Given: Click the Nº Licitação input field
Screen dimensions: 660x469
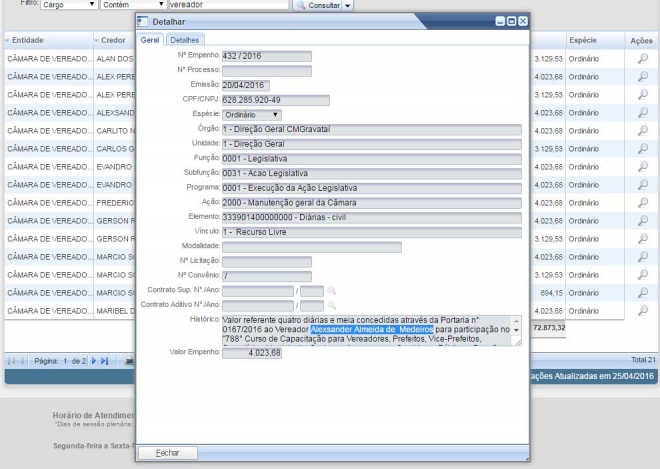Looking at the screenshot, I should coord(266,262).
